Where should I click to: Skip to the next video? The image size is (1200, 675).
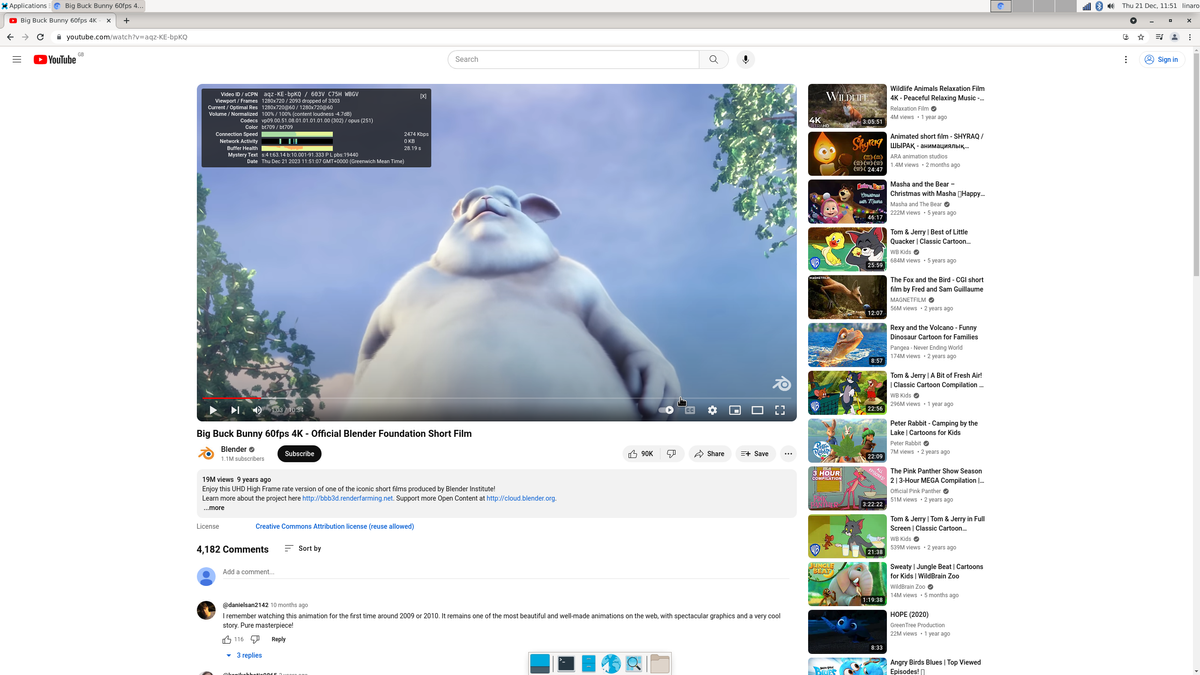(235, 410)
